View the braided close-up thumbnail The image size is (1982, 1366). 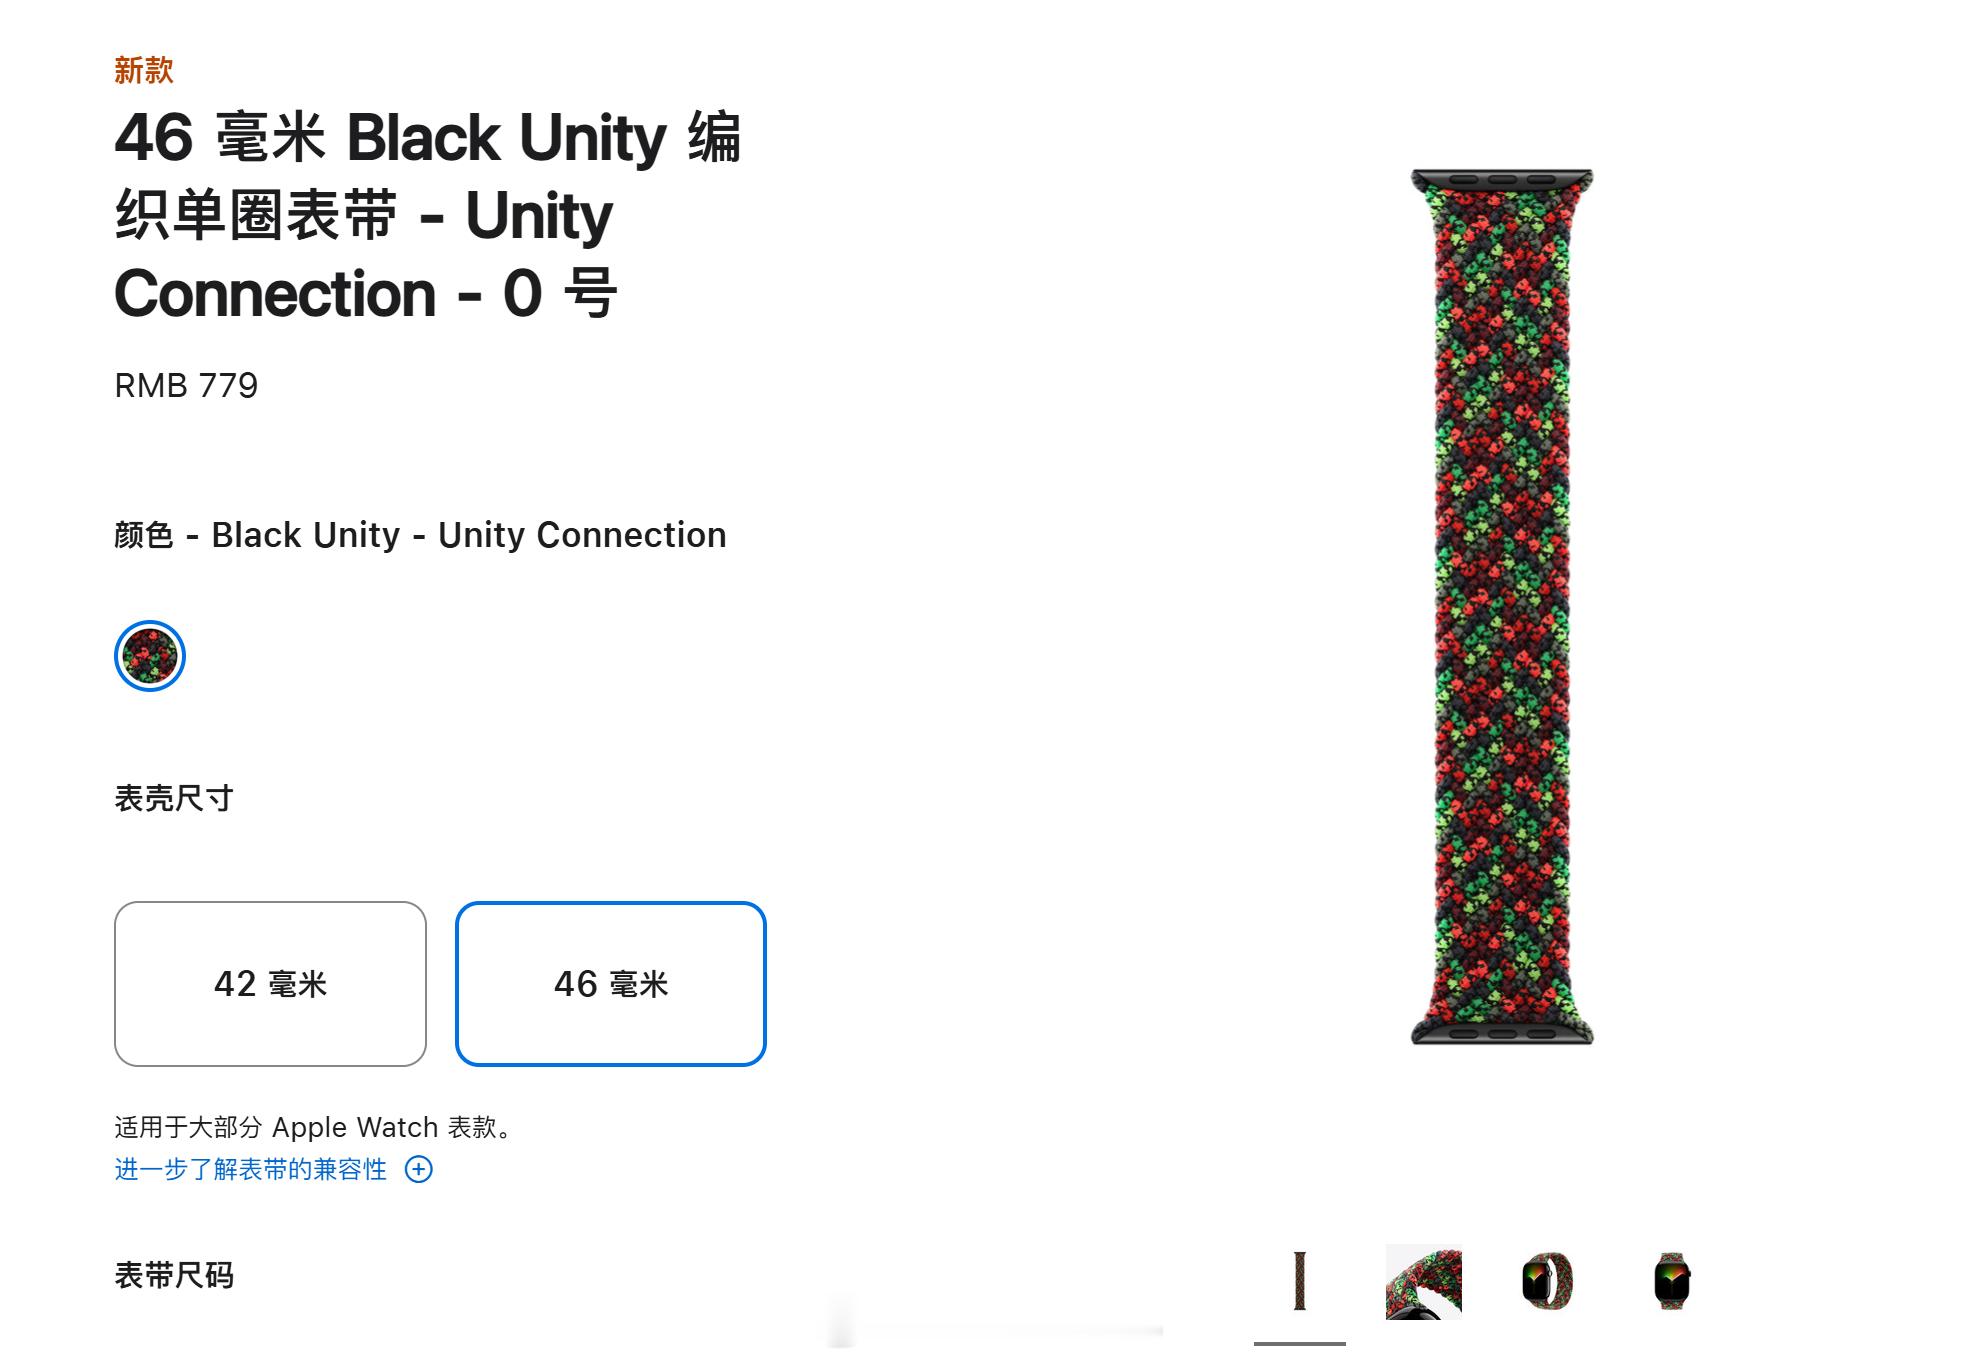pyautogui.click(x=1423, y=1281)
